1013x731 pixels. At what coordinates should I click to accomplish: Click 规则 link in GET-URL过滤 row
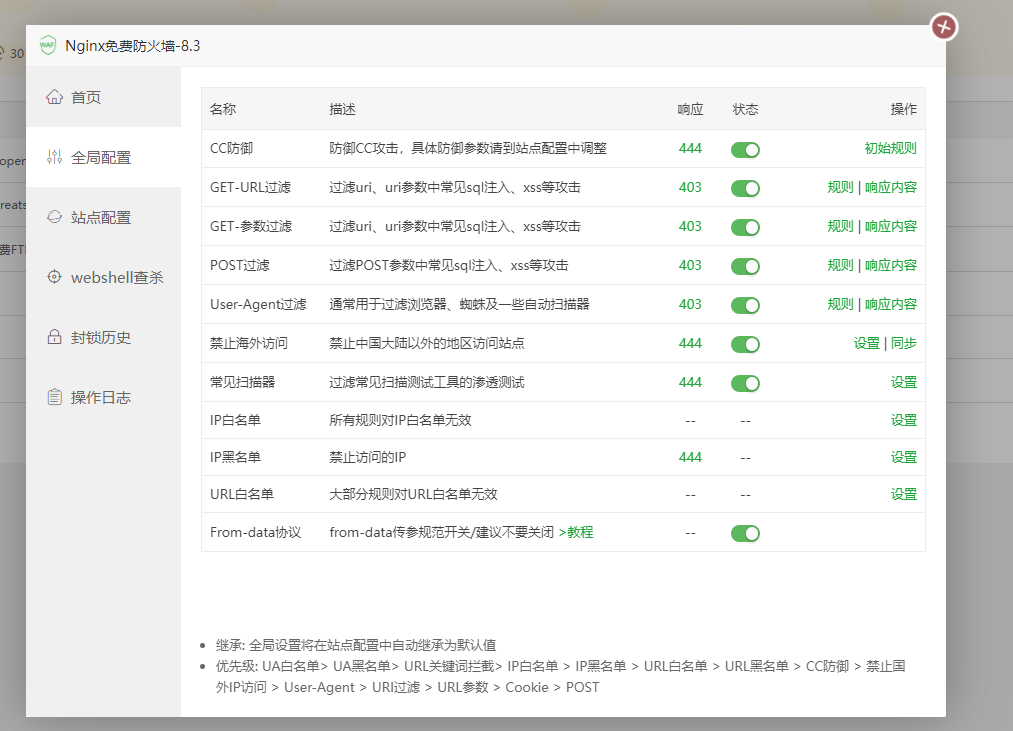(841, 187)
